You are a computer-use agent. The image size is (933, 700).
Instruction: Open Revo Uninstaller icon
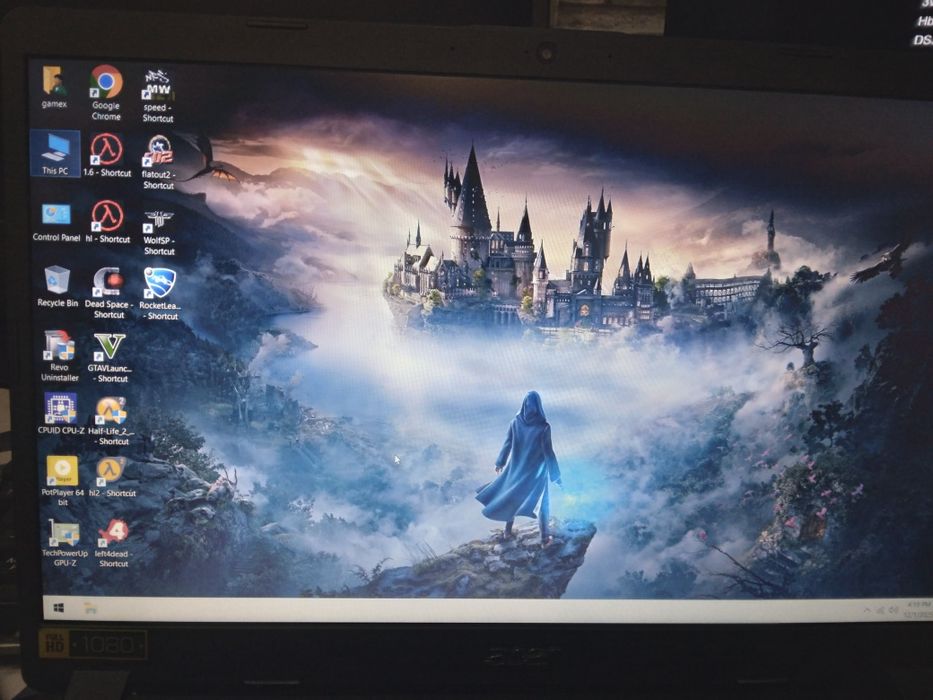(60, 356)
